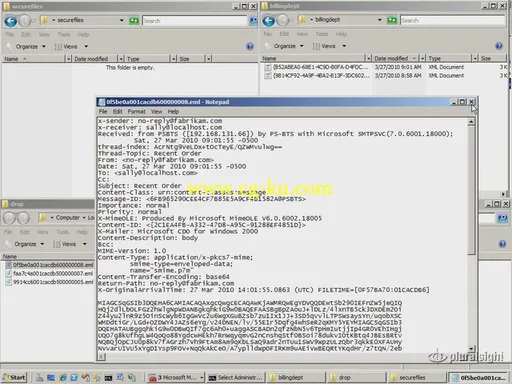Click refresh icon in billingdept address bar
Viewport: 512px width, 384px height.
(392, 20)
